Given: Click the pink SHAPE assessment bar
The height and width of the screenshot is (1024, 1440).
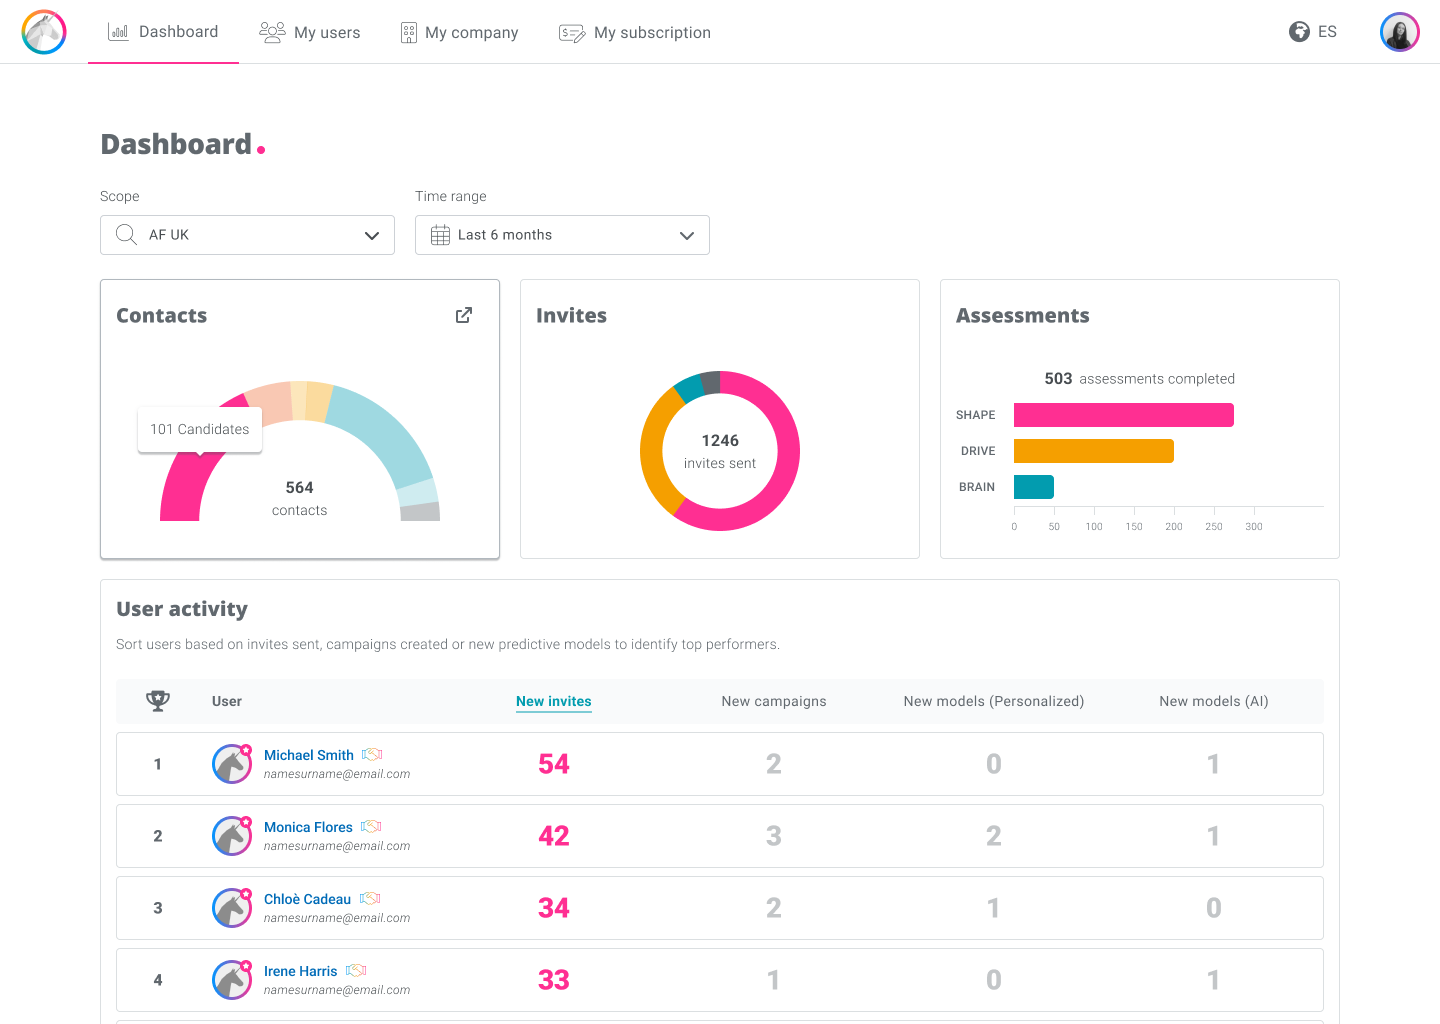Looking at the screenshot, I should click(x=1124, y=415).
